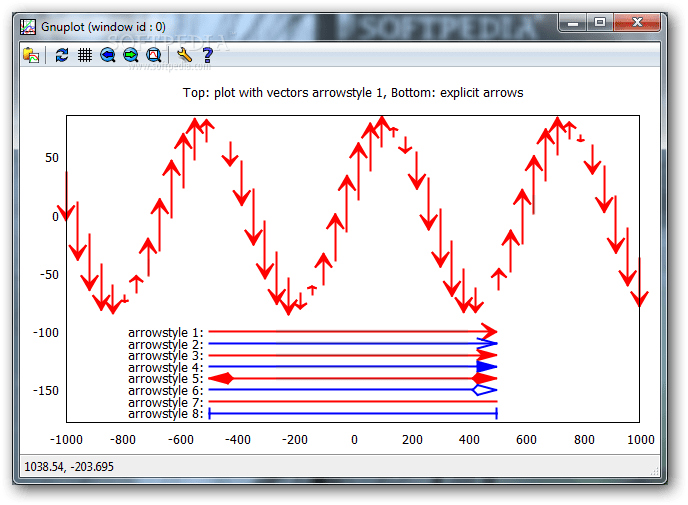Maximize the Gnuplot window
This screenshot has width=688, height=505.
(600, 22)
